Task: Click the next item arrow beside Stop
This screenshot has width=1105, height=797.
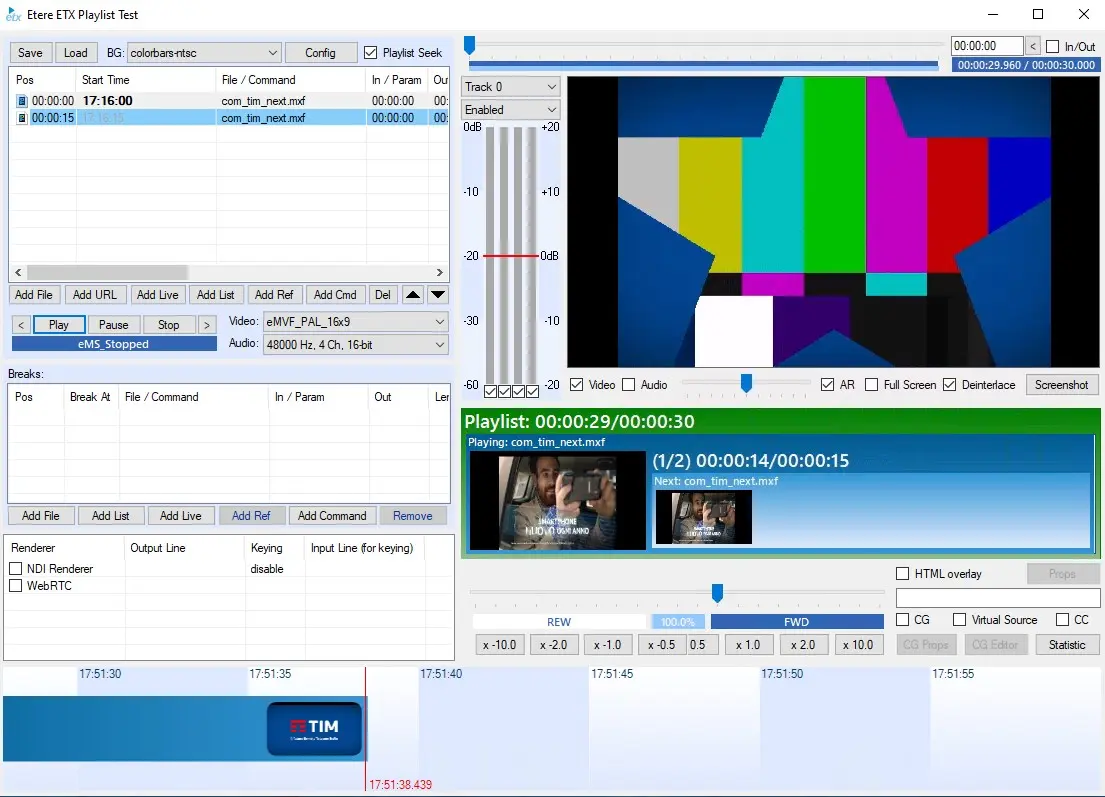Action: point(207,325)
